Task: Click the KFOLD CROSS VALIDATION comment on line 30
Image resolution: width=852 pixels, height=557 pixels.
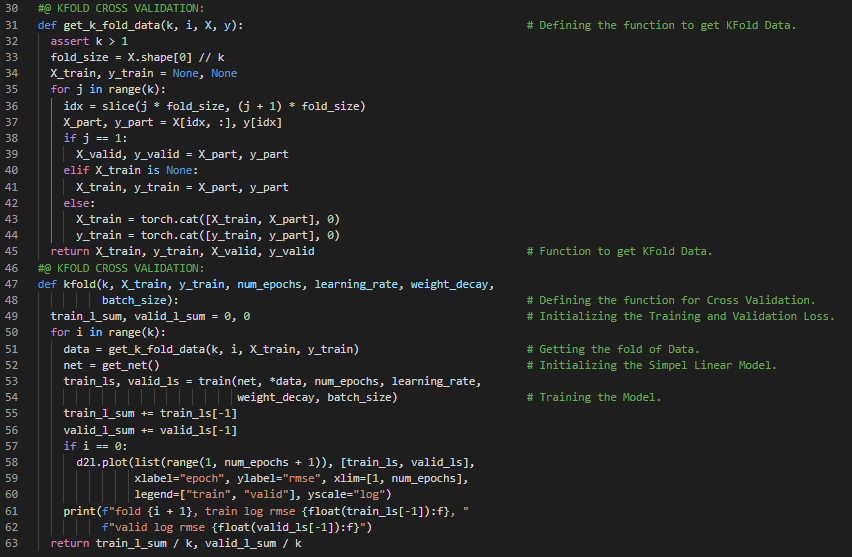Action: click(121, 8)
